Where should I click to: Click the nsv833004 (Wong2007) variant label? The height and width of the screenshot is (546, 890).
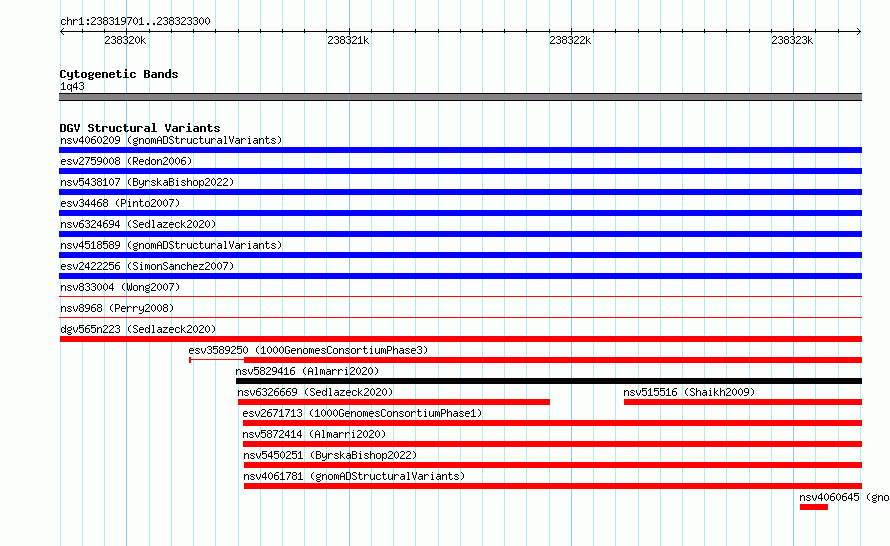point(120,287)
